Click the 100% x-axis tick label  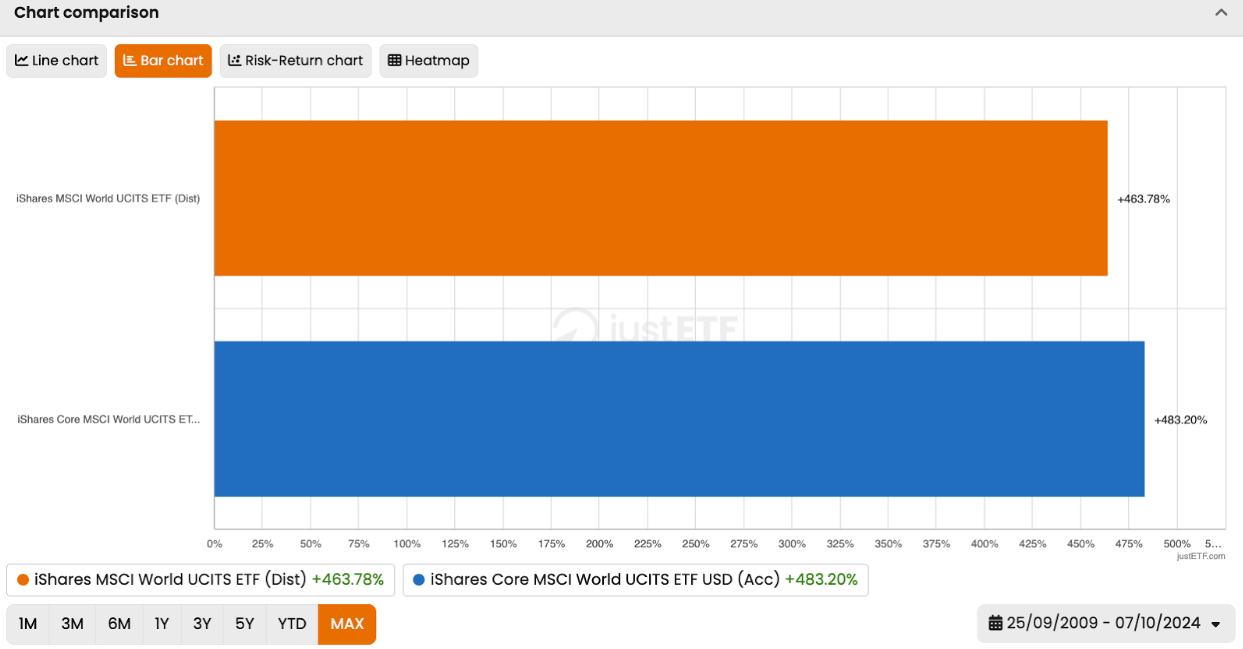pyautogui.click(x=407, y=544)
